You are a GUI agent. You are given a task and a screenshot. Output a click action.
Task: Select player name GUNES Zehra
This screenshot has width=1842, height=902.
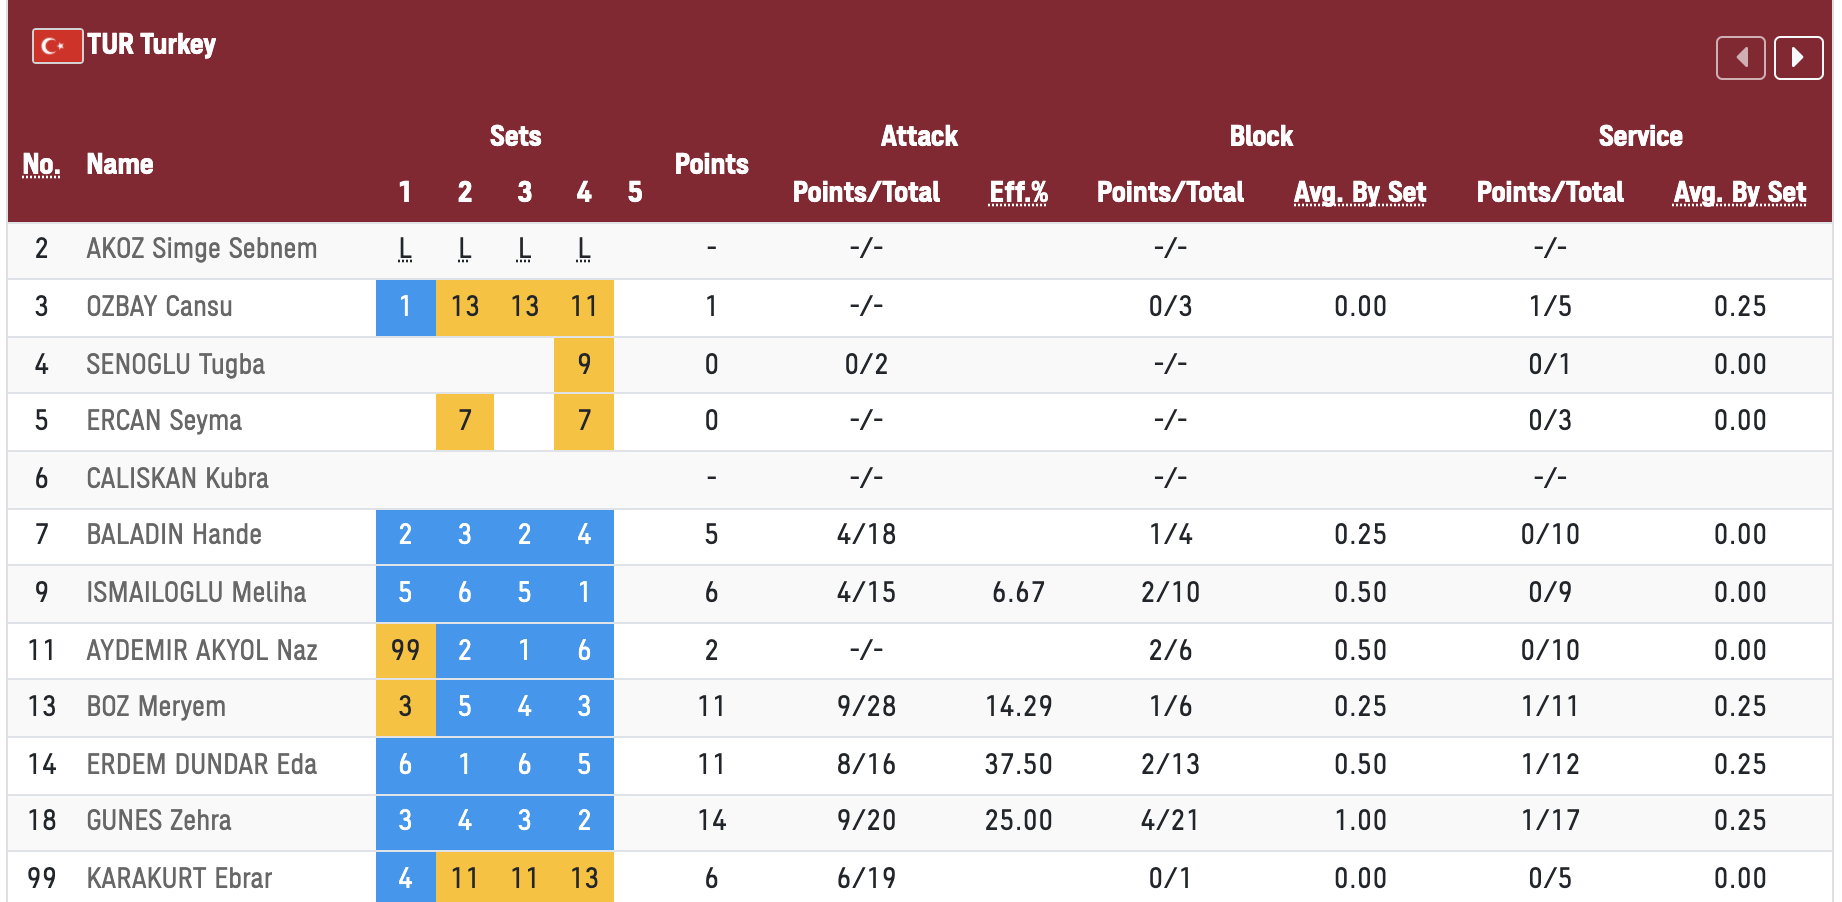[159, 821]
